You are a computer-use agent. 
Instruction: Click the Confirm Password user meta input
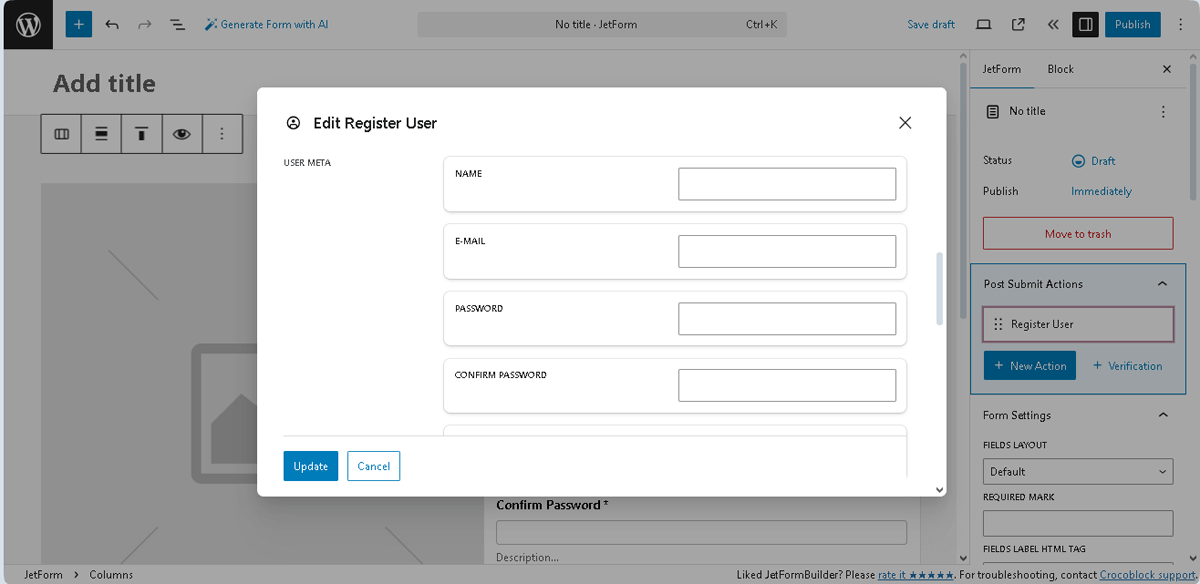pyautogui.click(x=787, y=385)
